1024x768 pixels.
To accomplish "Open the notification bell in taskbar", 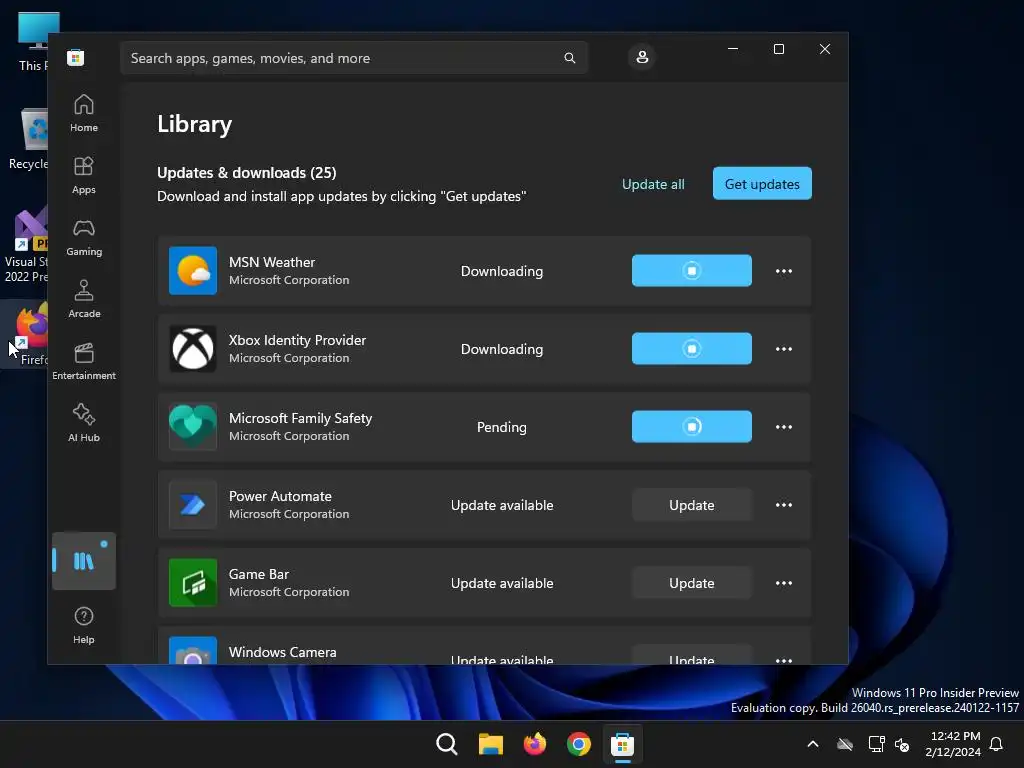I will tap(997, 744).
